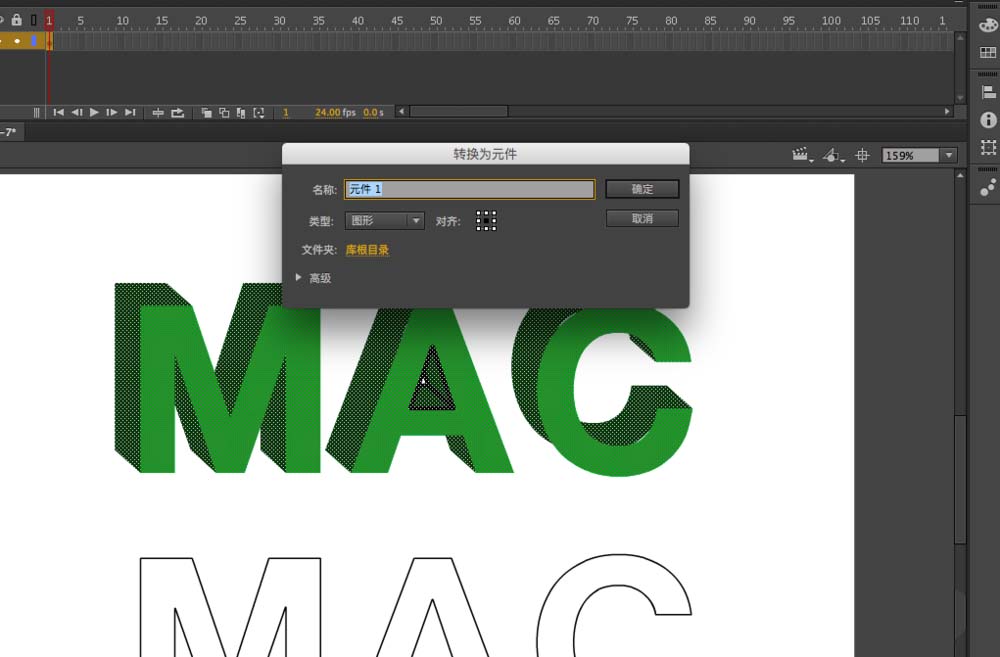
Task: Open the Align panel icon
Action: pos(988,92)
